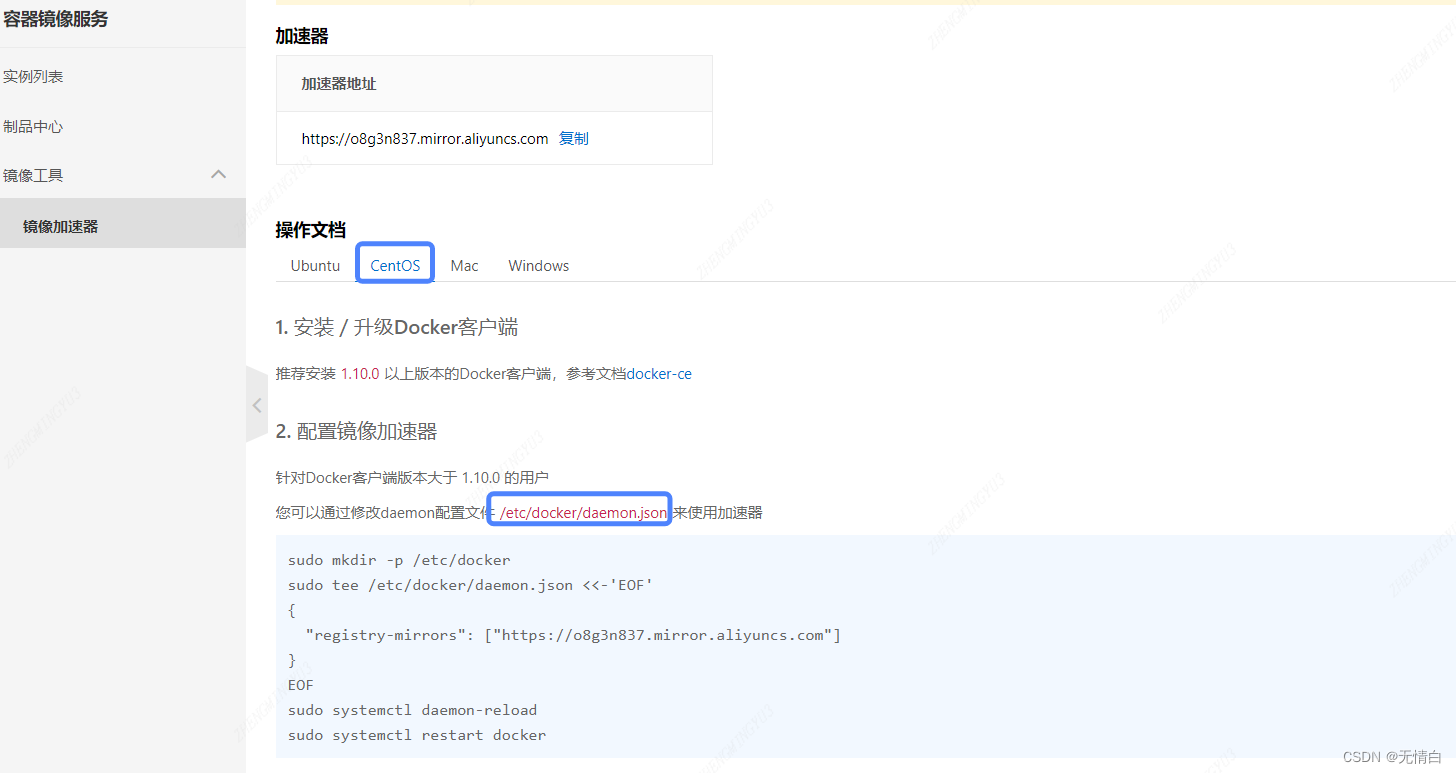1456x773 pixels.
Task: Copy the accelerator address via 复制 link
Action: click(x=573, y=138)
